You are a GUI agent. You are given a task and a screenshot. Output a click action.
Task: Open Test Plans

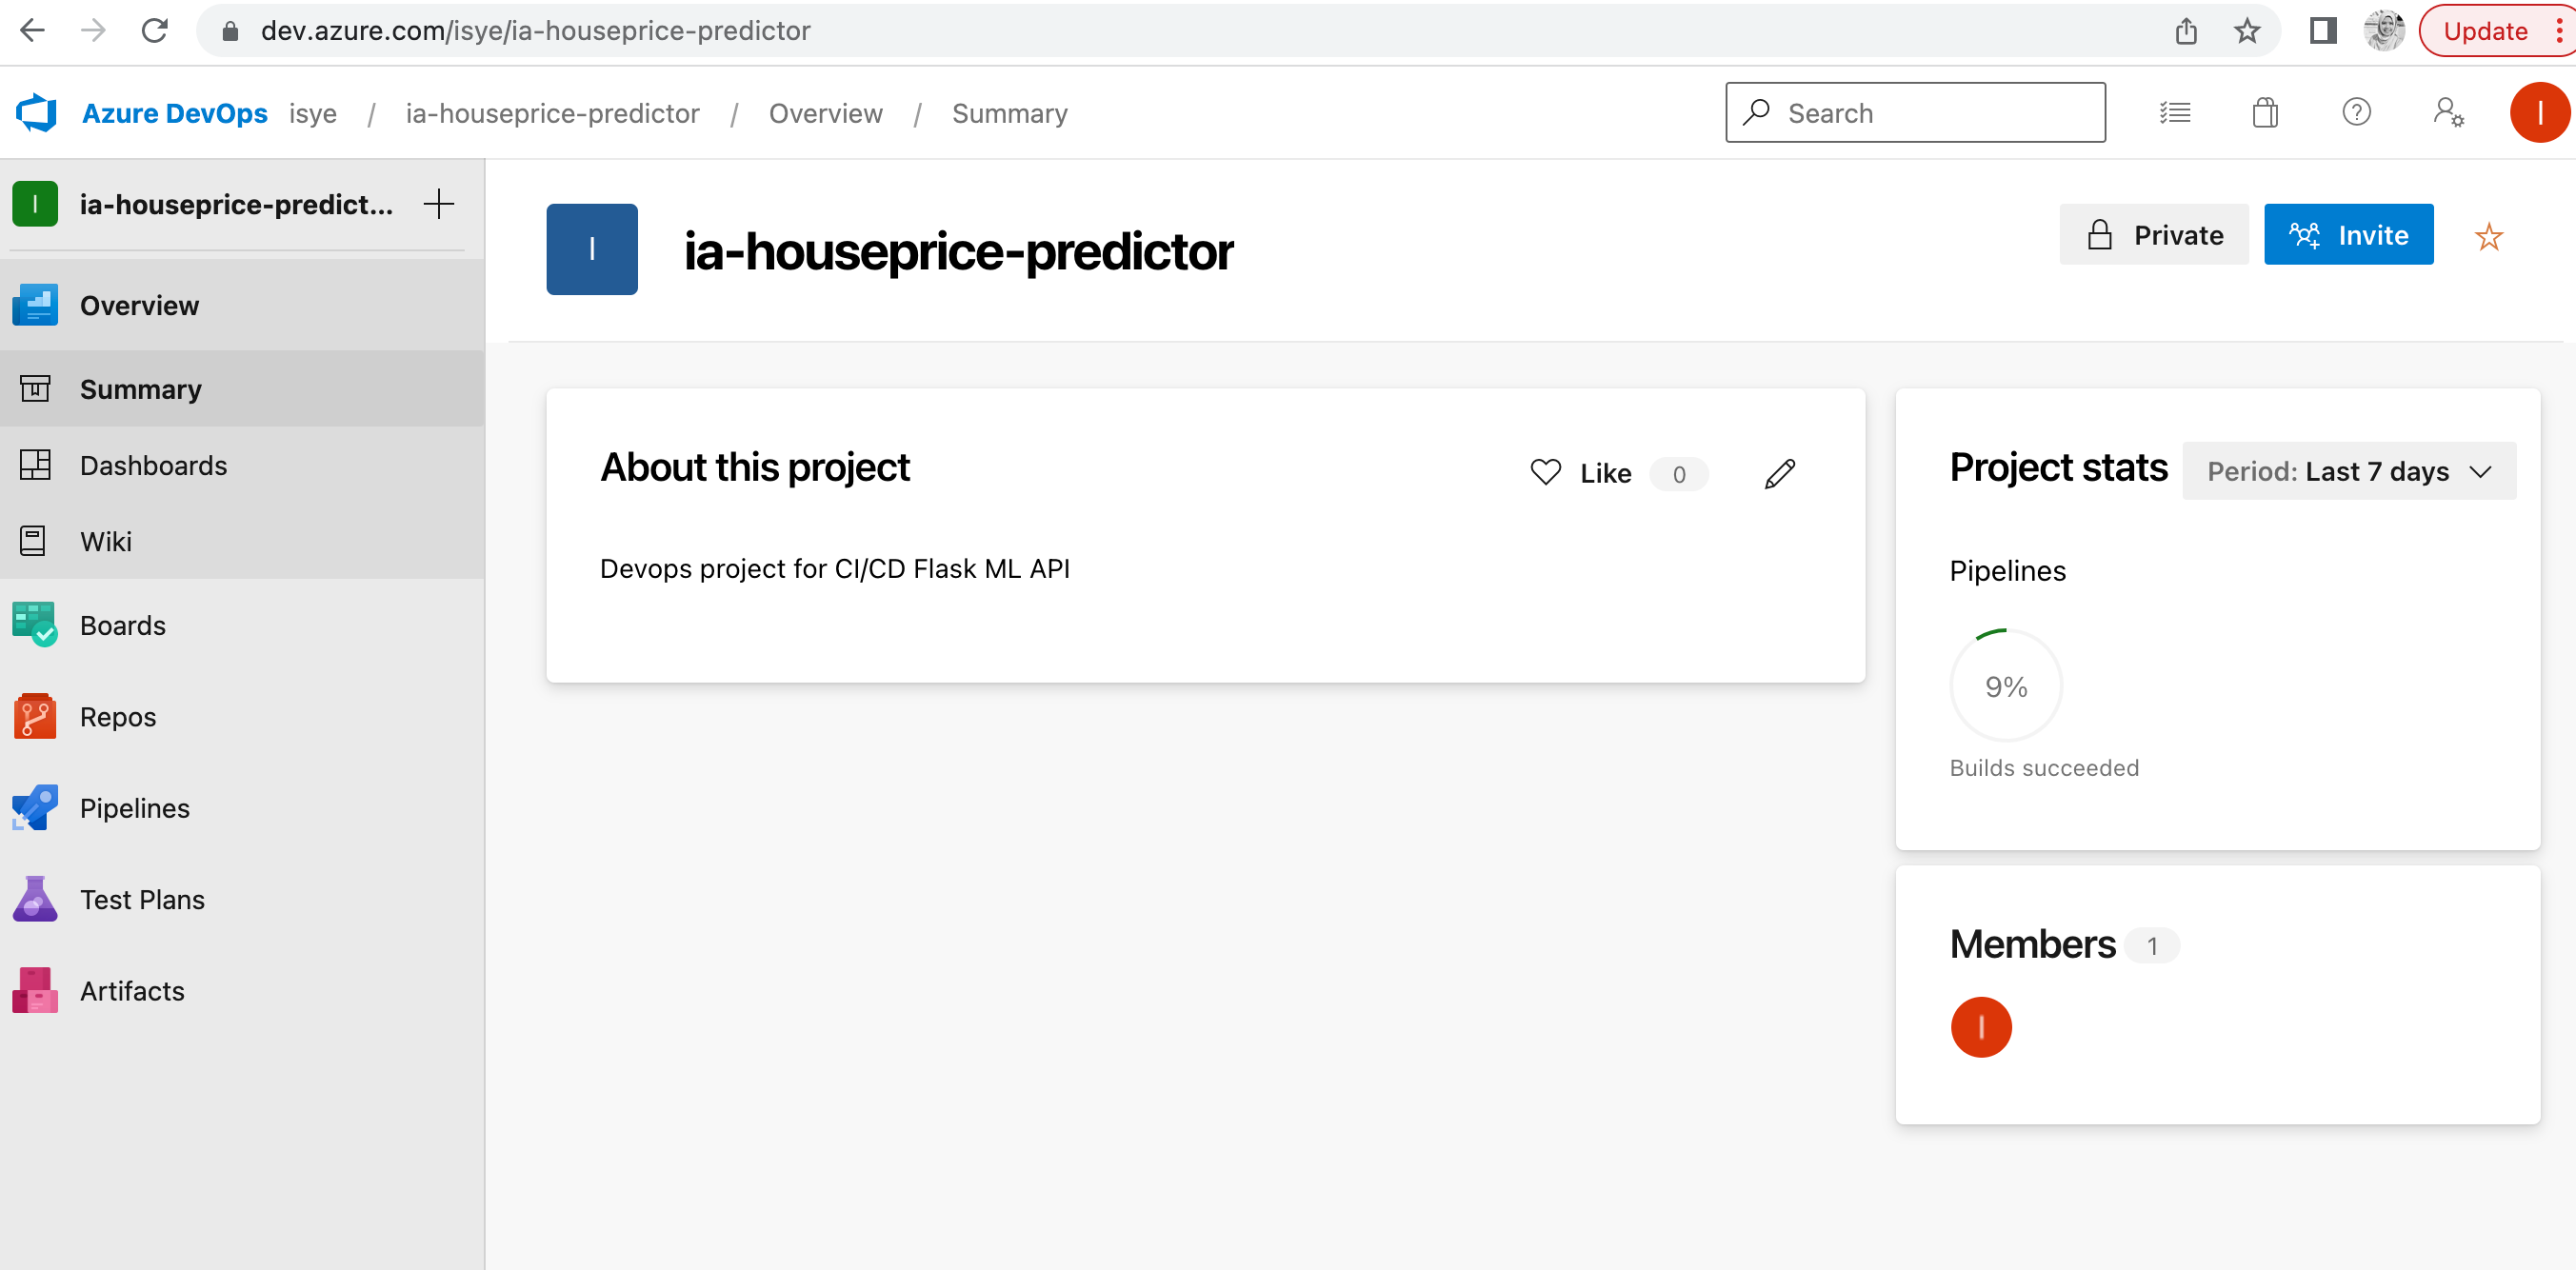pos(141,899)
